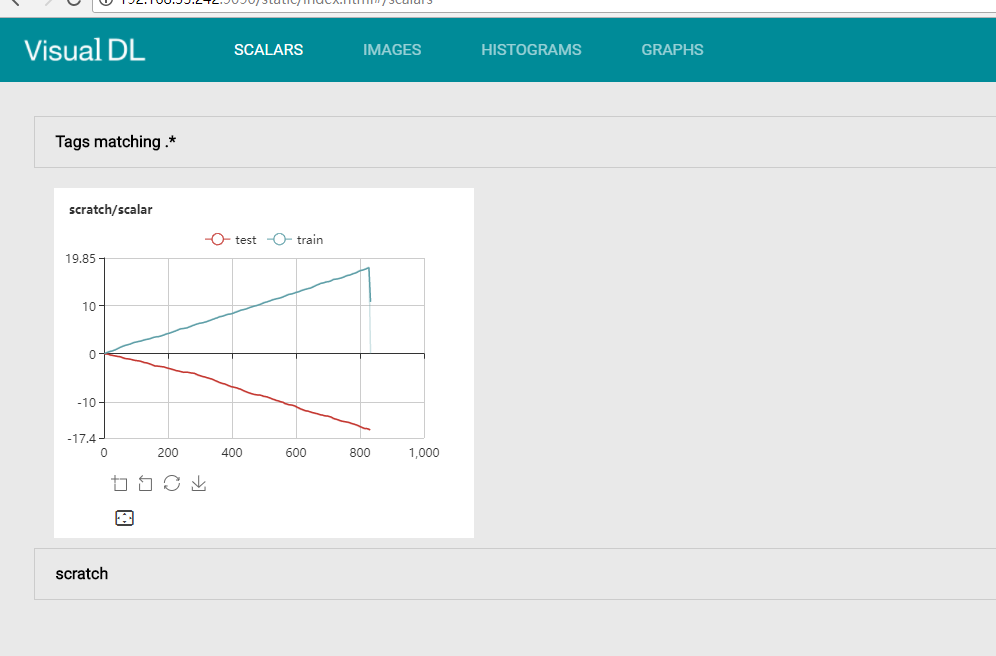Expand the 'scratch' section header
This screenshot has width=996, height=656.
point(515,574)
